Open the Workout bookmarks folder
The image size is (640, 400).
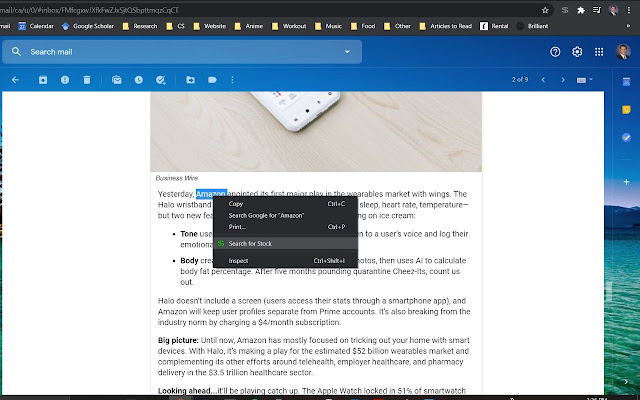(x=289, y=26)
